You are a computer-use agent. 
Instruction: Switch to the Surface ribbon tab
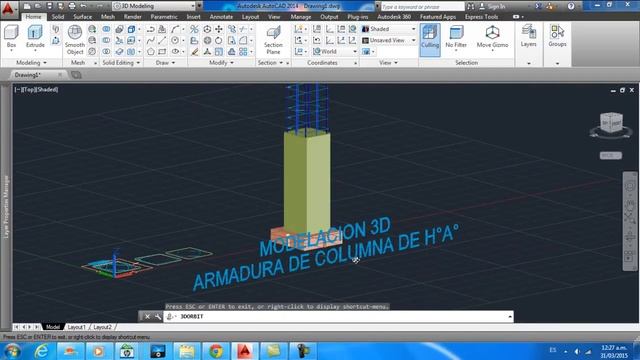pos(82,17)
